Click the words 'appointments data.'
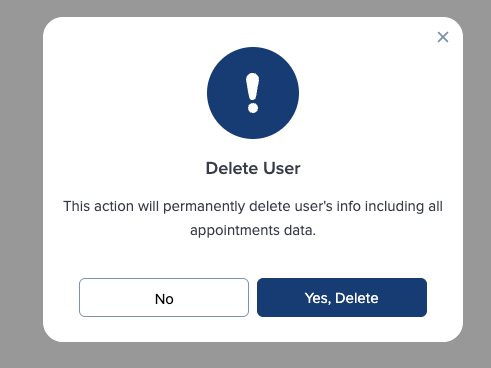This screenshot has height=368, width=491. click(x=253, y=230)
